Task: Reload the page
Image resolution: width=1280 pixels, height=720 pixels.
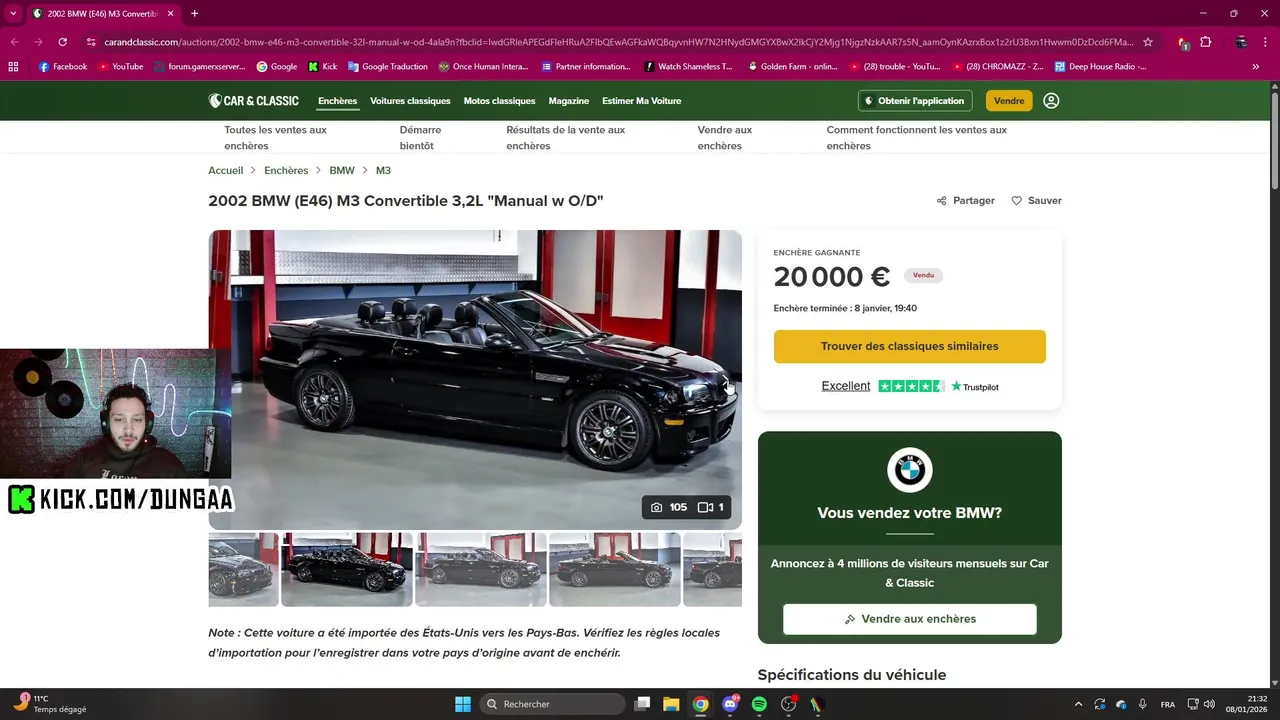Action: 63,42
